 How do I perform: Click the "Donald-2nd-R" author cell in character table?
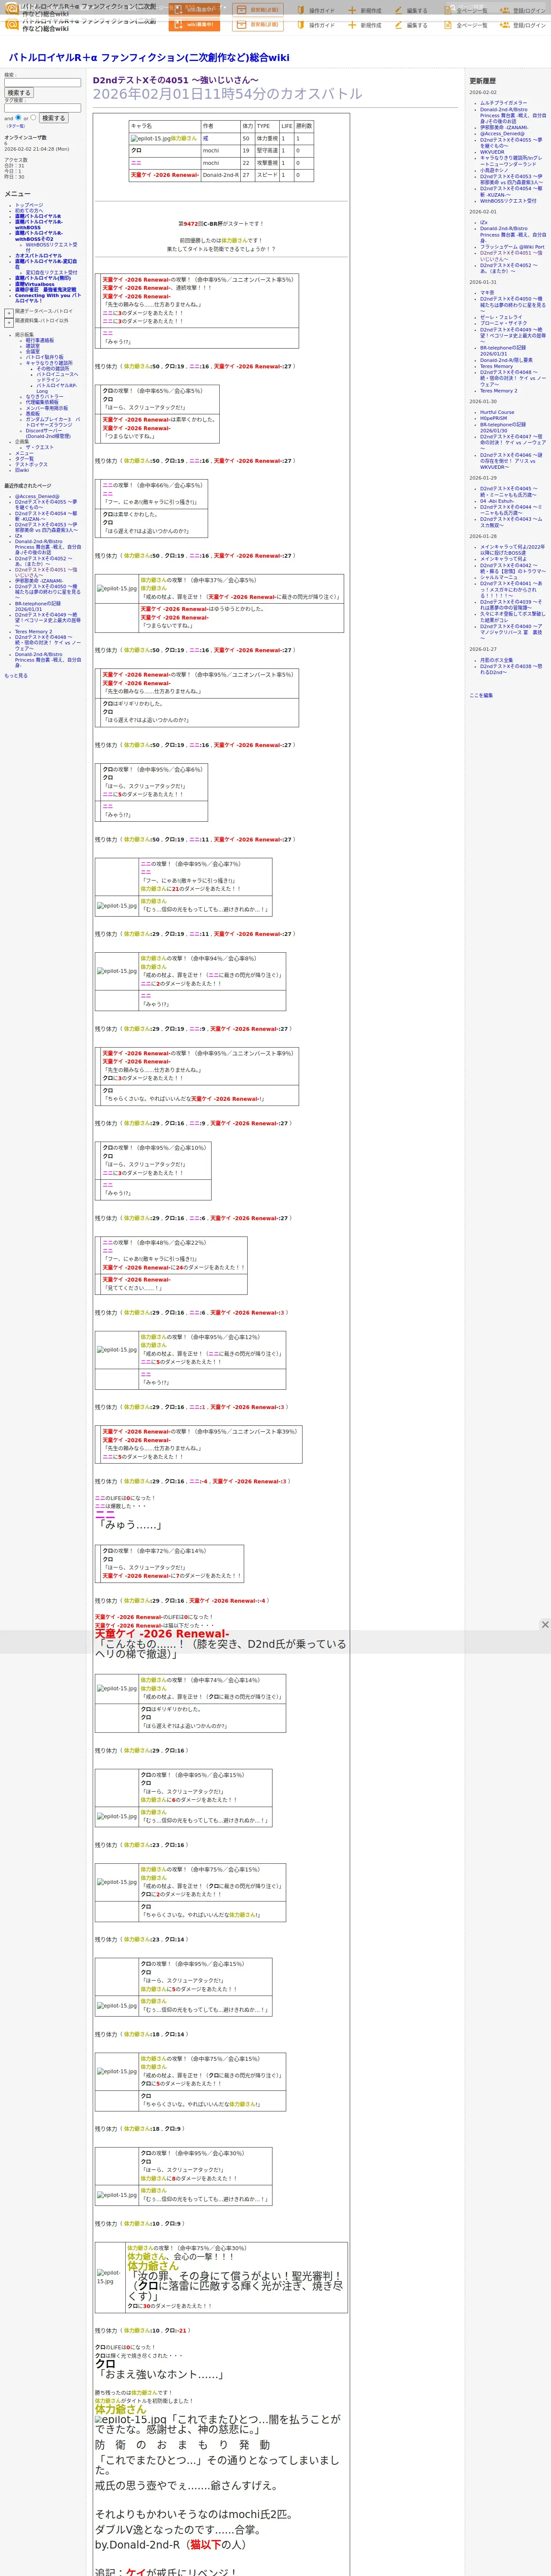pos(220,175)
